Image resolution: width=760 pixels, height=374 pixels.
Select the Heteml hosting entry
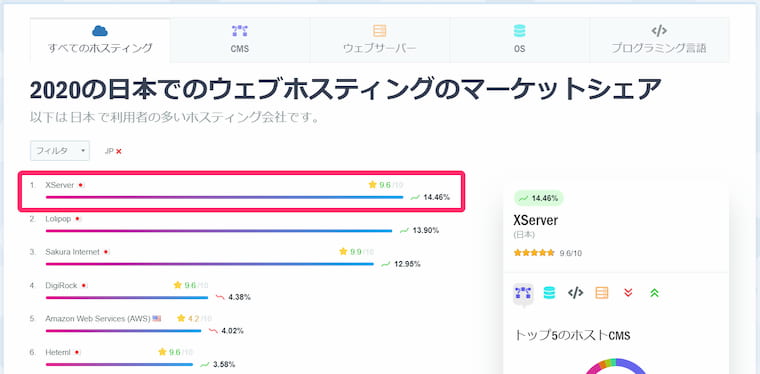coord(58,352)
